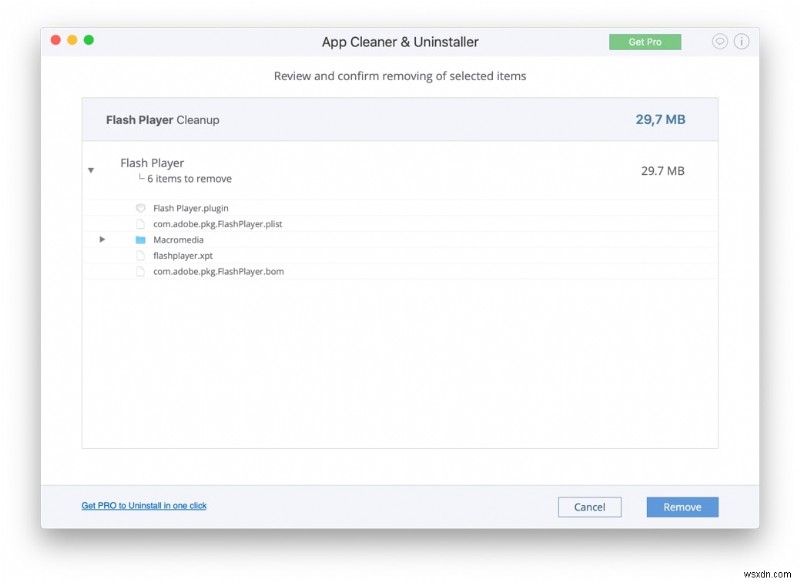Screen dimensions: 800x582
Task: Collapse the Flash Player group disclosure triangle
Action: click(x=91, y=170)
